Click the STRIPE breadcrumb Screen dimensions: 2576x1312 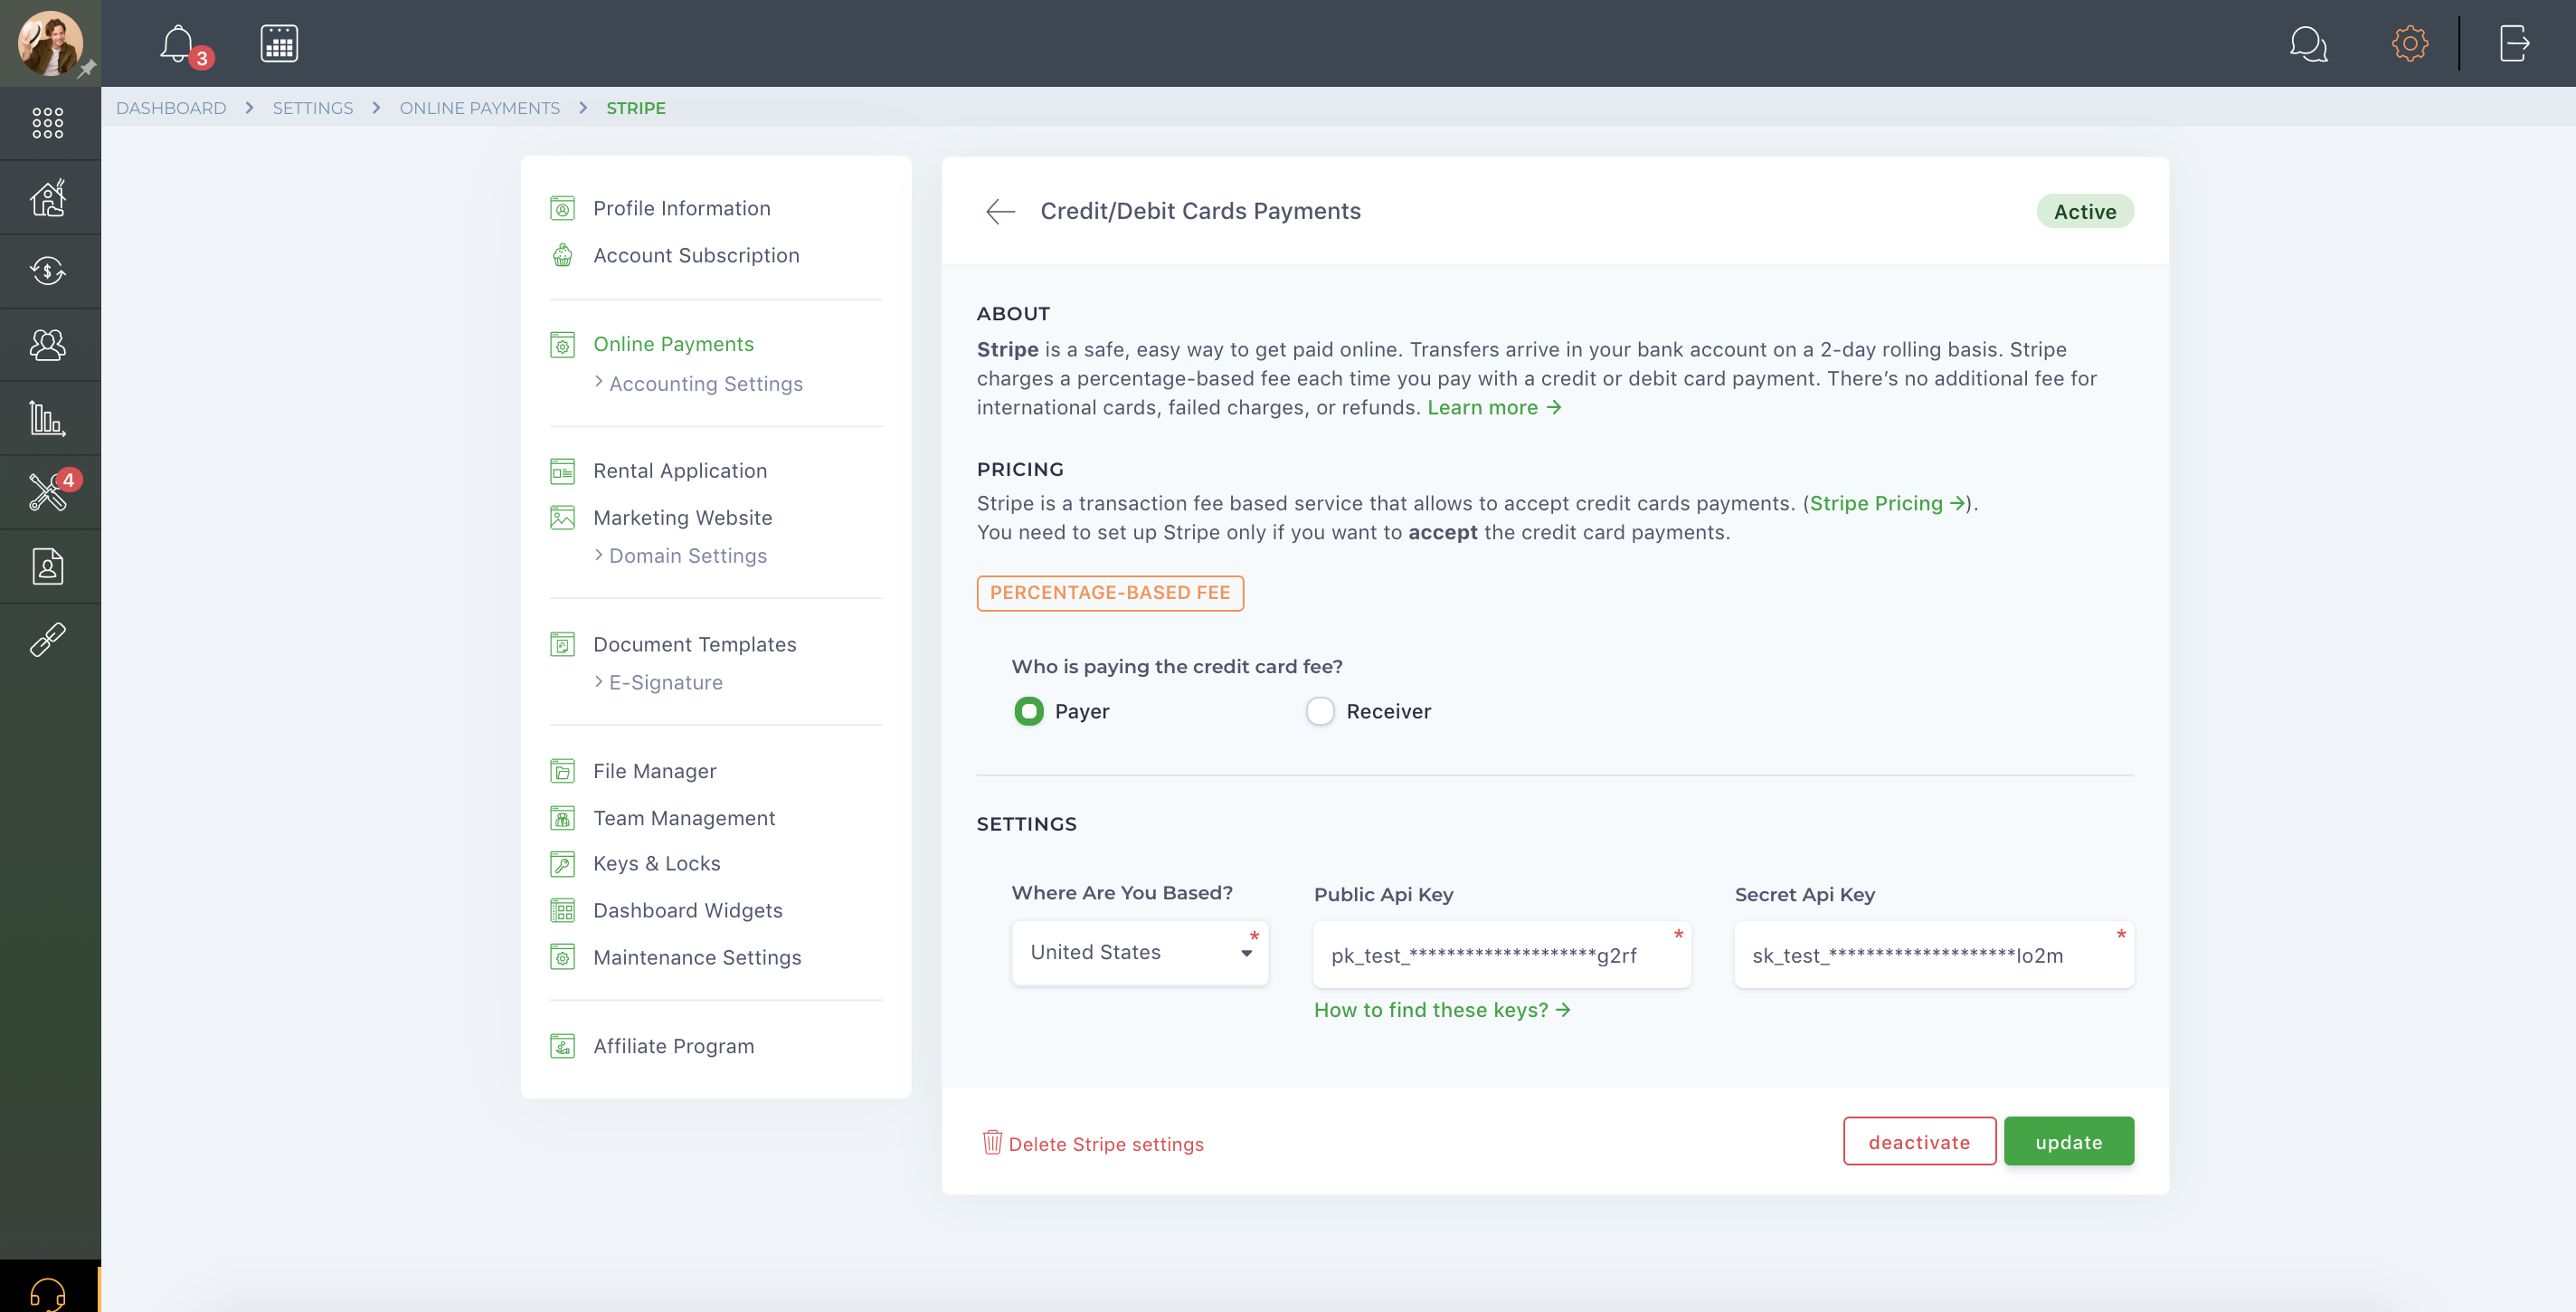point(636,108)
